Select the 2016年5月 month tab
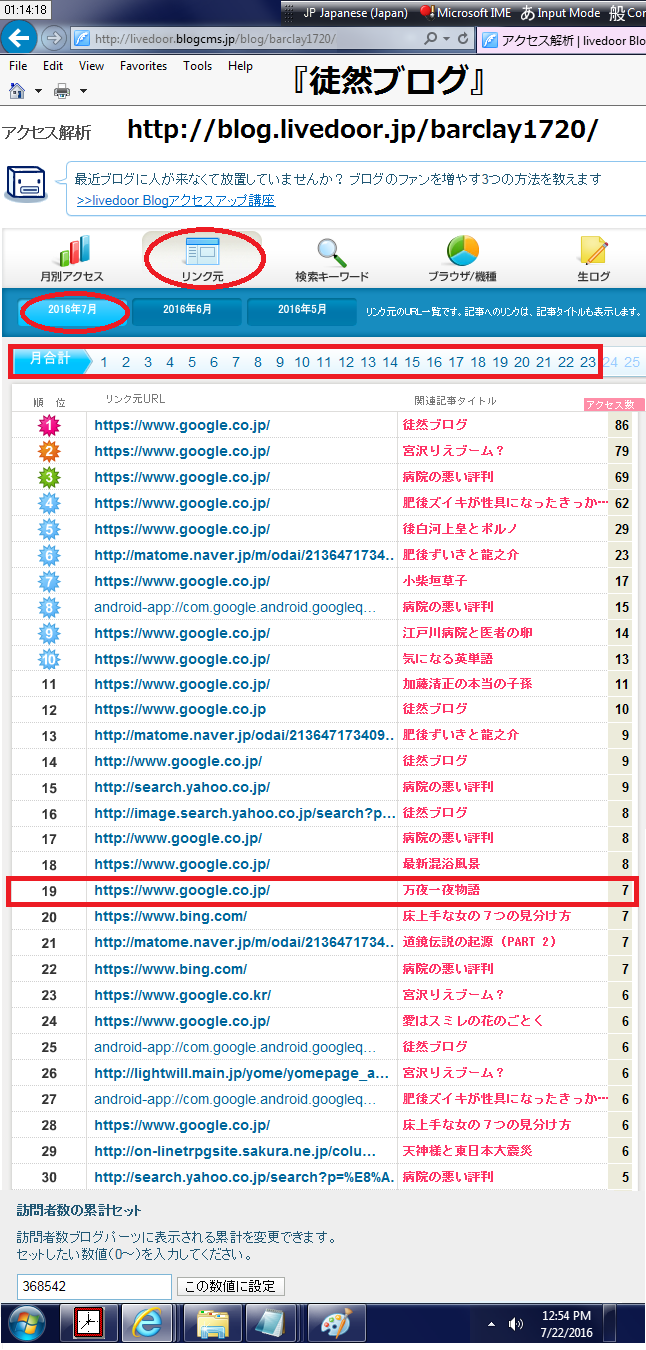Screen dimensions: 646x1350 (302, 310)
